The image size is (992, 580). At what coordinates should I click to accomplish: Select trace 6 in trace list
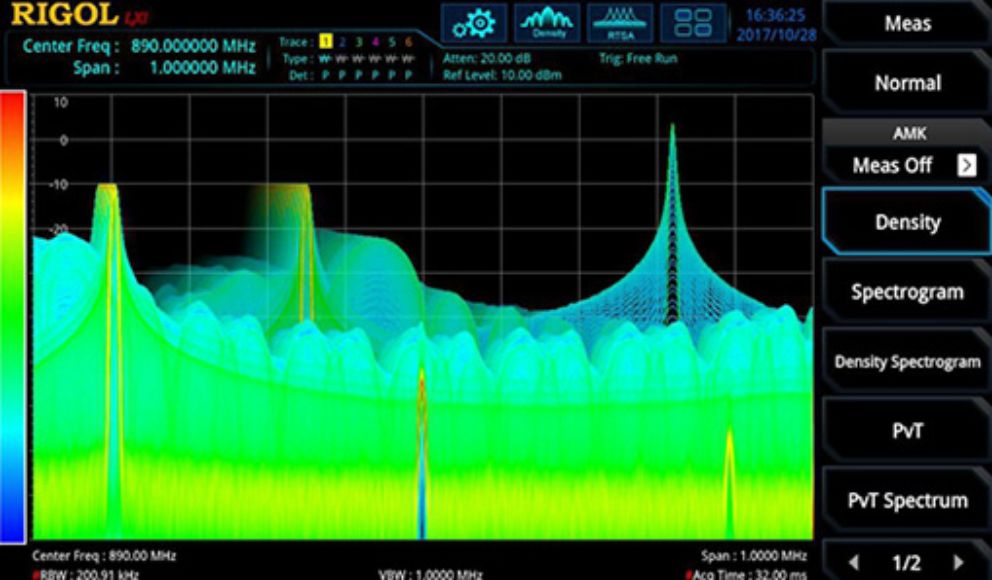408,42
